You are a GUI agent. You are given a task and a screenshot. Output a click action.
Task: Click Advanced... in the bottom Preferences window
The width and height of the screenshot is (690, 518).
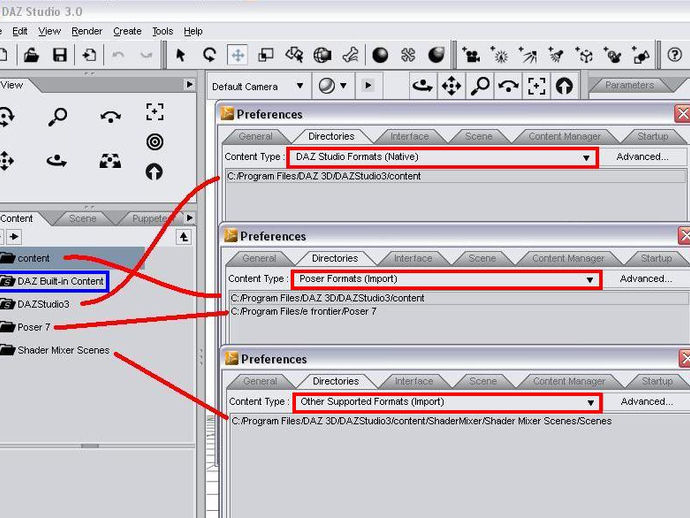(646, 401)
